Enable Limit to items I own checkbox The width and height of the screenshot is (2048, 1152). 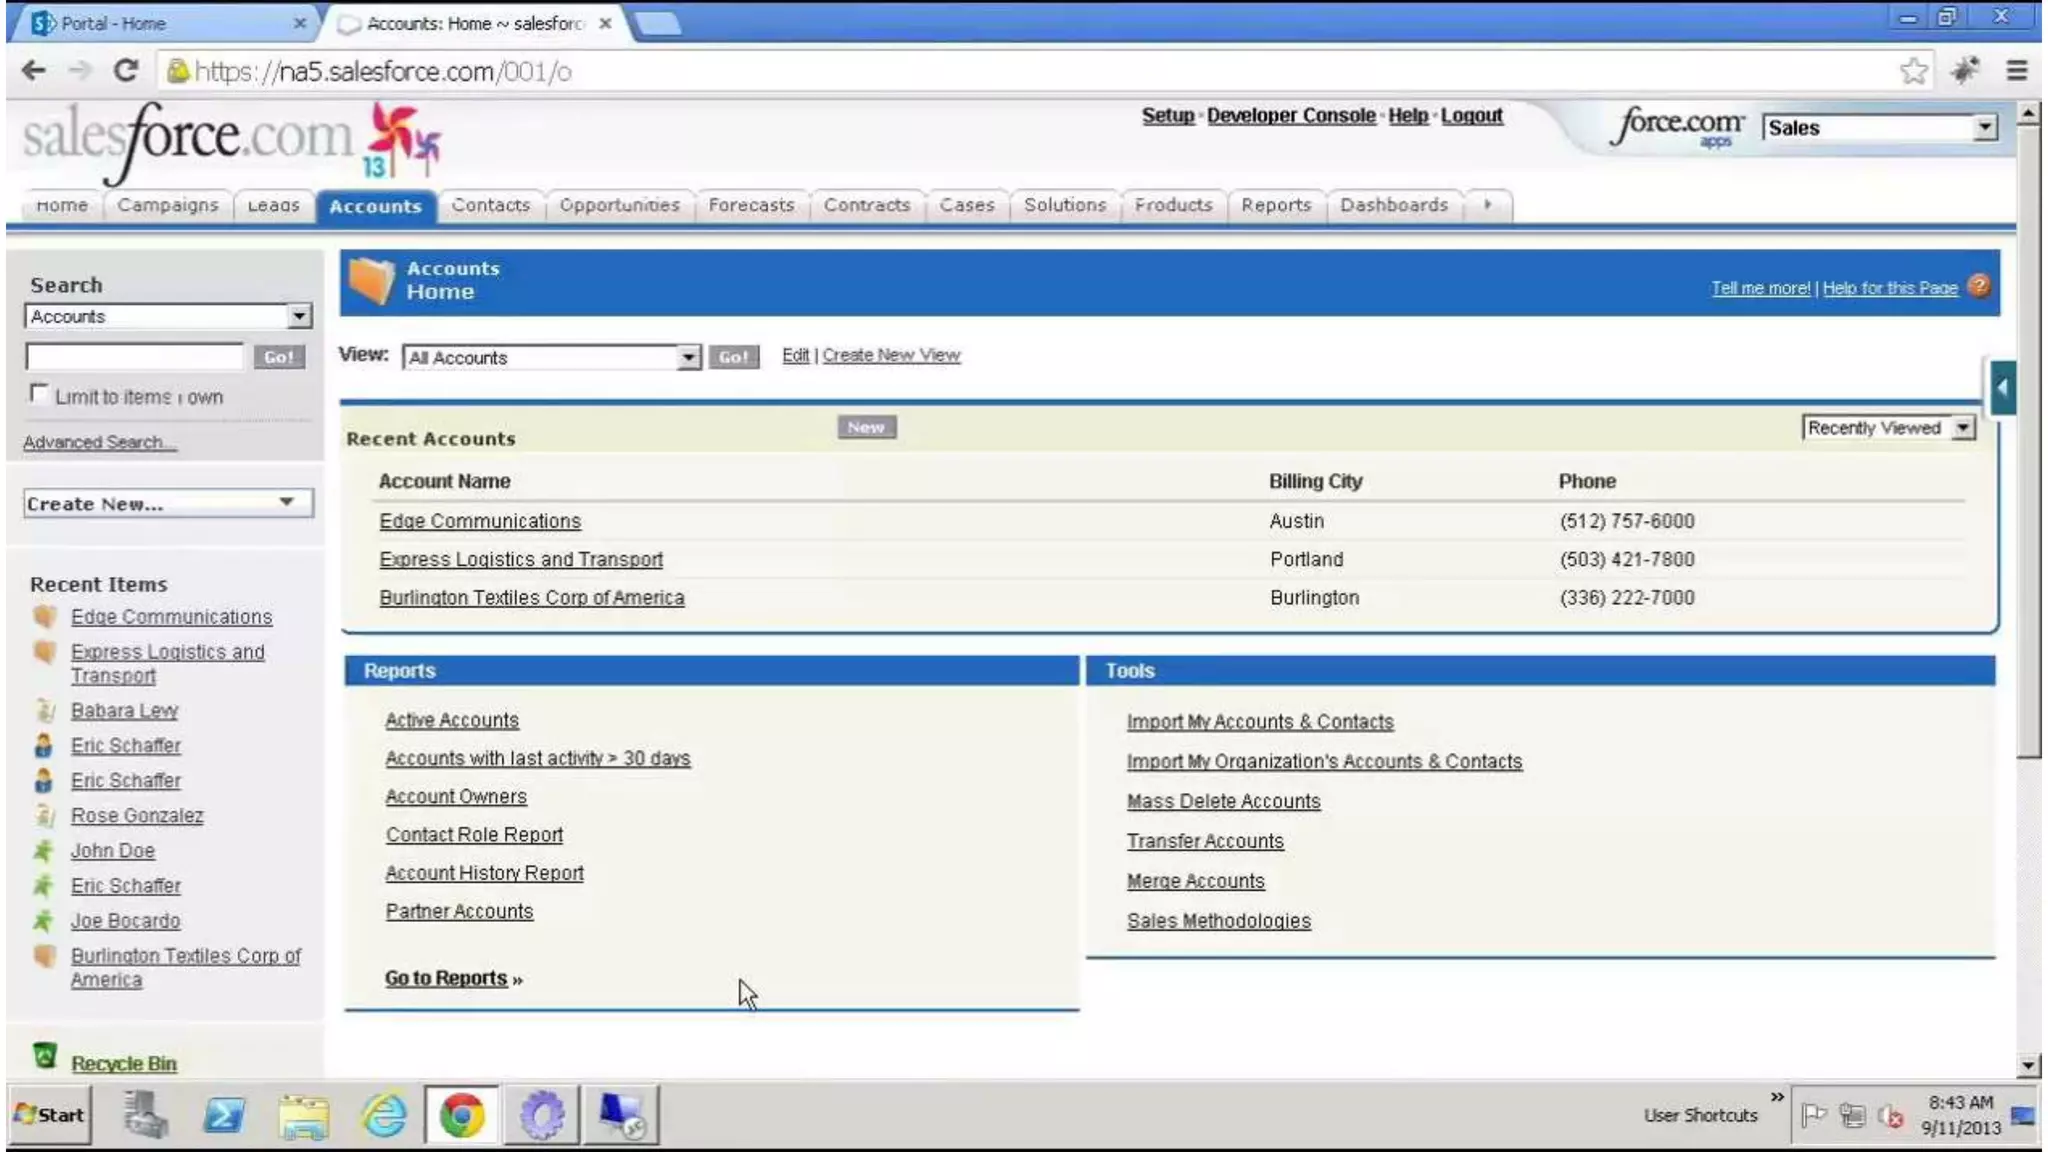pyautogui.click(x=39, y=394)
